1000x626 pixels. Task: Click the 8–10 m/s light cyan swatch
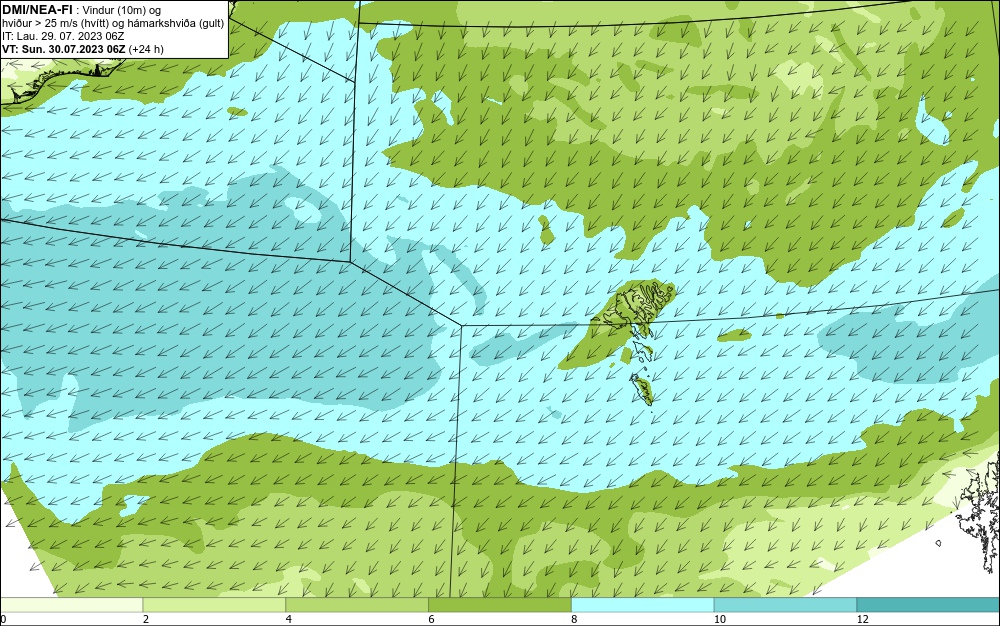pyautogui.click(x=643, y=605)
